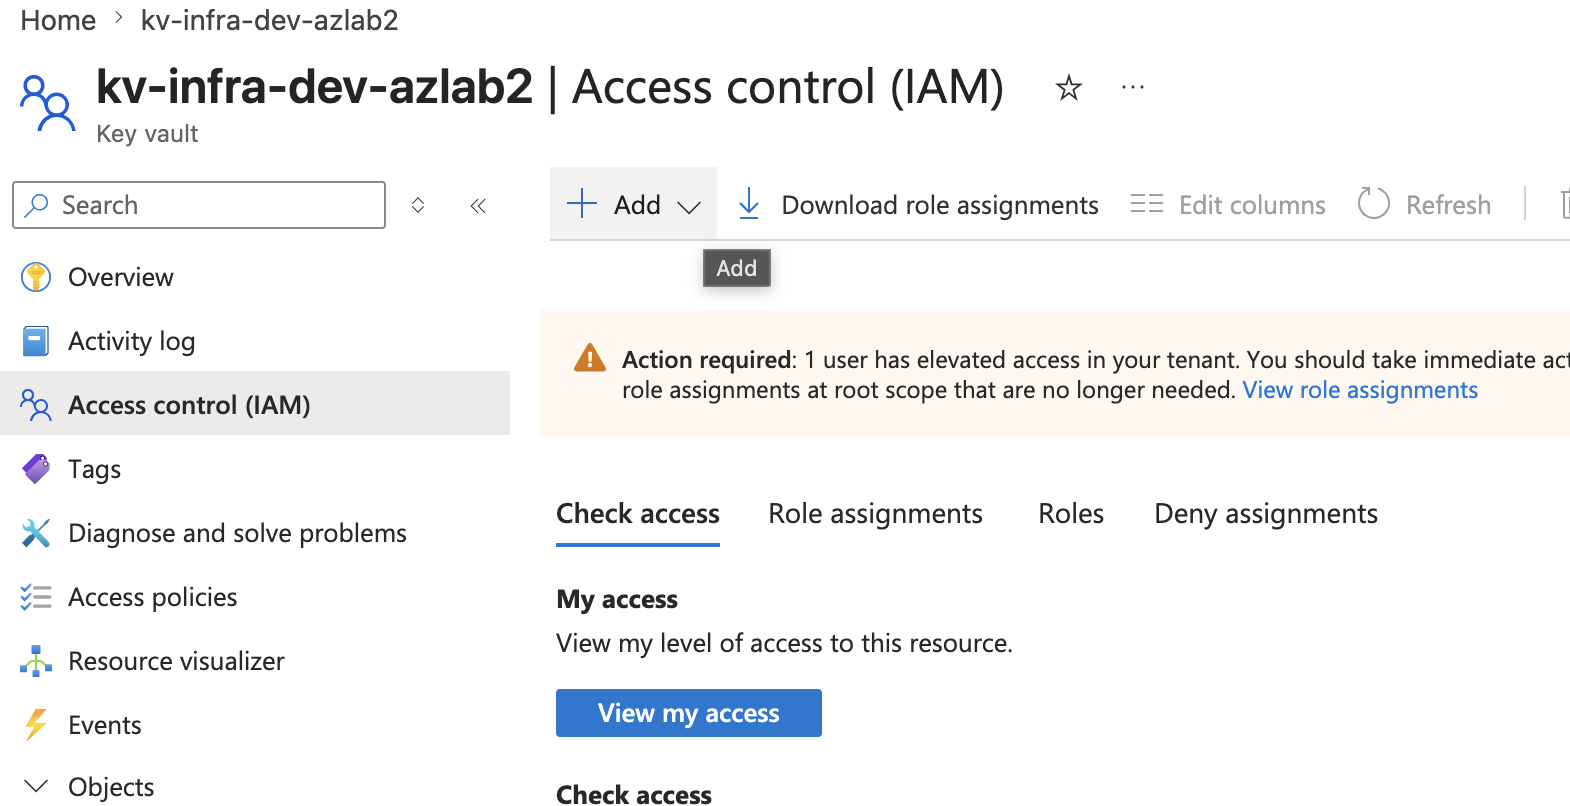
Task: Open the more options ellipsis menu
Action: 1133,88
